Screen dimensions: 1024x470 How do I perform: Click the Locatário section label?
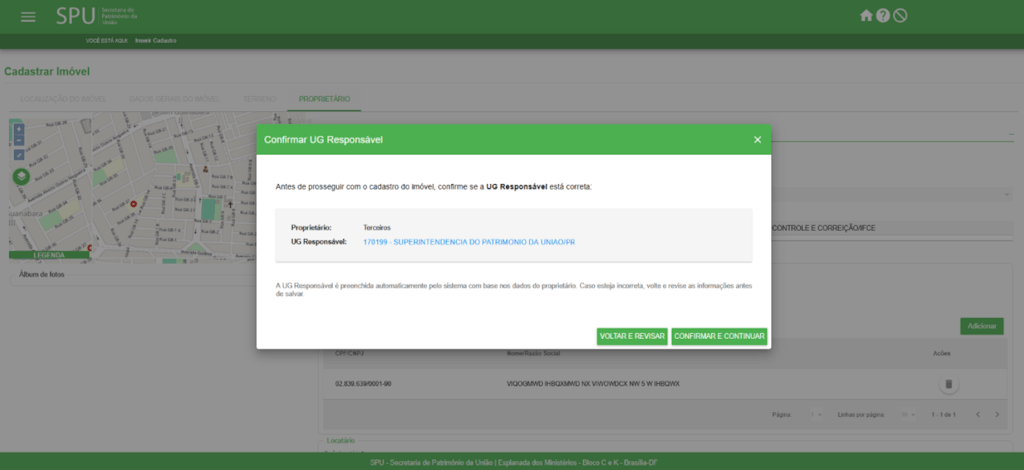pyautogui.click(x=340, y=441)
